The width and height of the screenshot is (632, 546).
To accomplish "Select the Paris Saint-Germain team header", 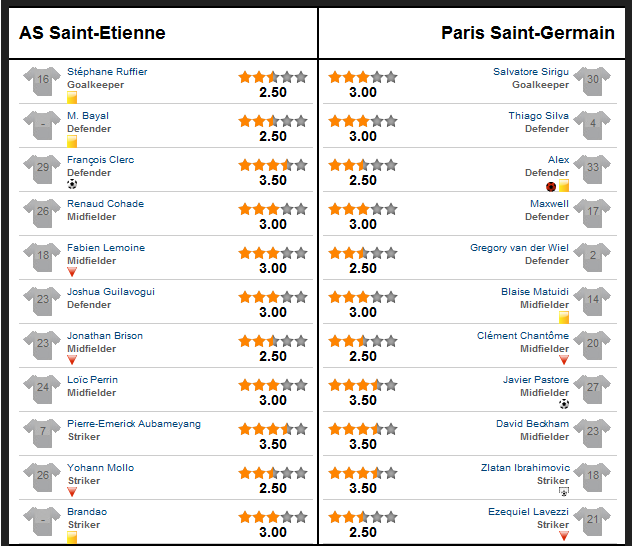I will coord(528,33).
